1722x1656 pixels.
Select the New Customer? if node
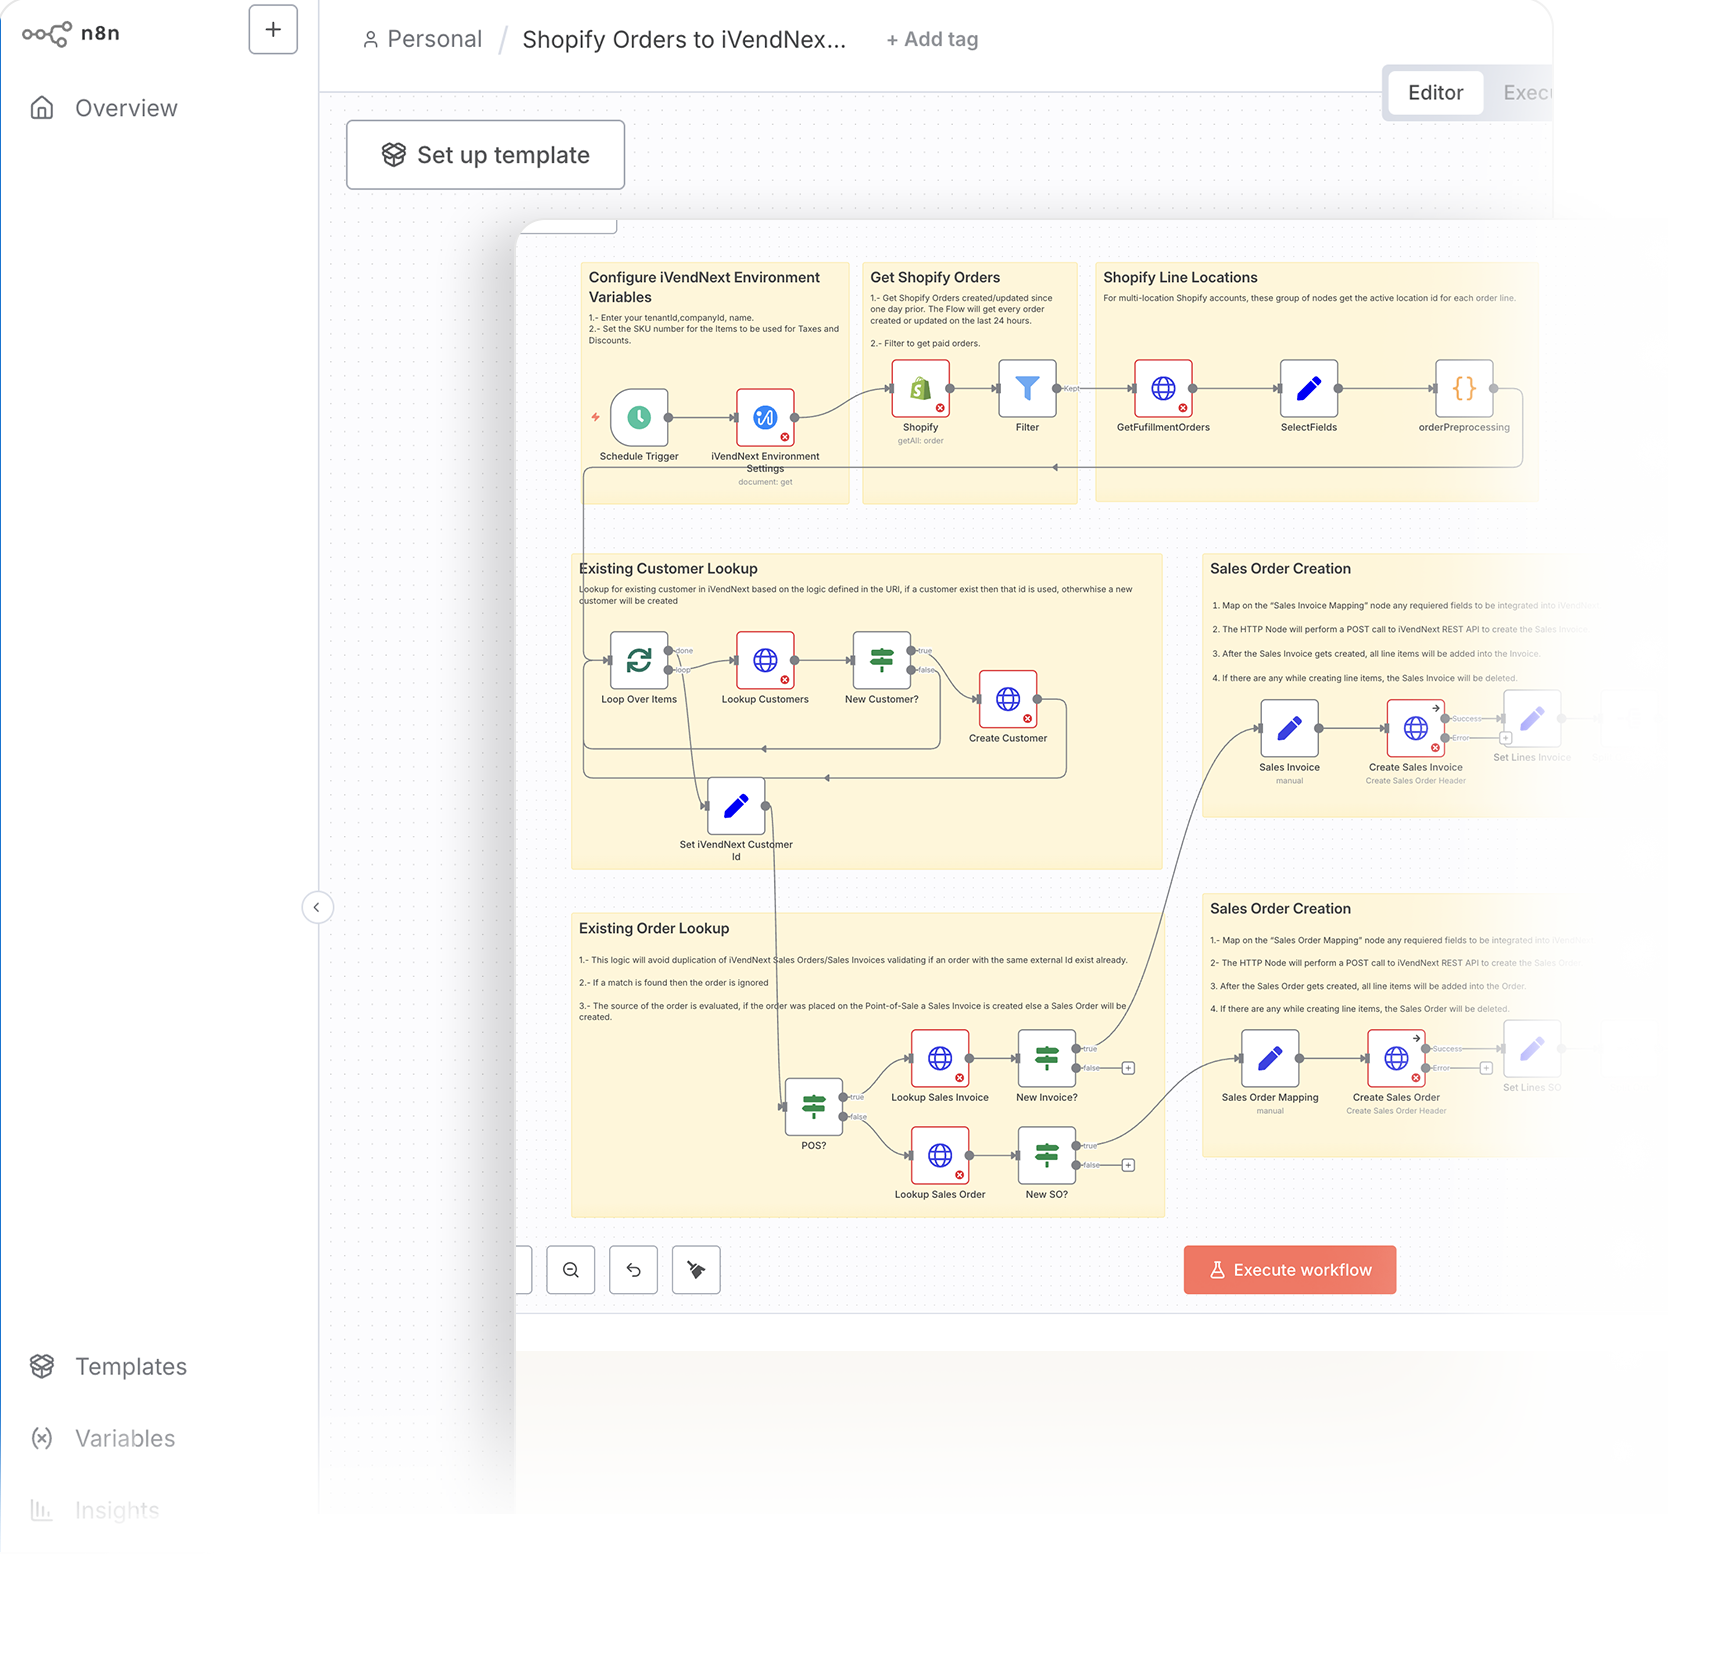(x=881, y=660)
